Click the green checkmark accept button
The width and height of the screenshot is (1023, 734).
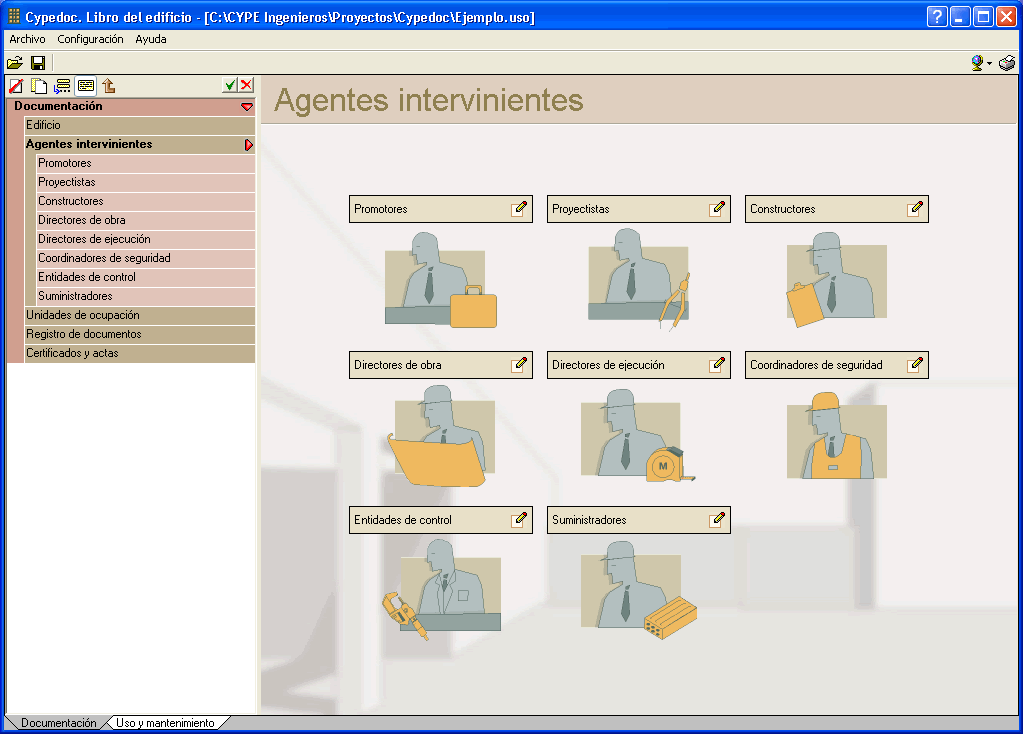[230, 86]
